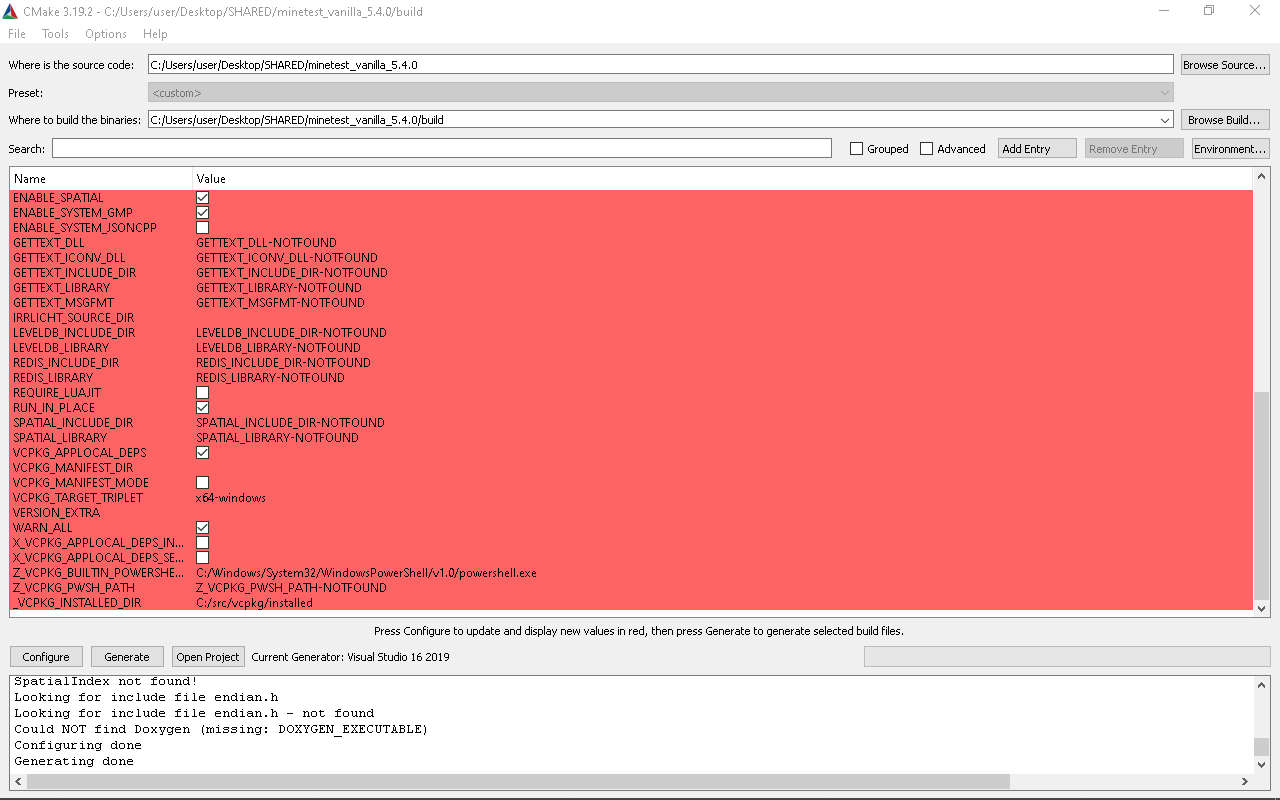Click the entry list scroll-down arrow
Viewport: 1280px width, 800px height.
[x=1261, y=607]
